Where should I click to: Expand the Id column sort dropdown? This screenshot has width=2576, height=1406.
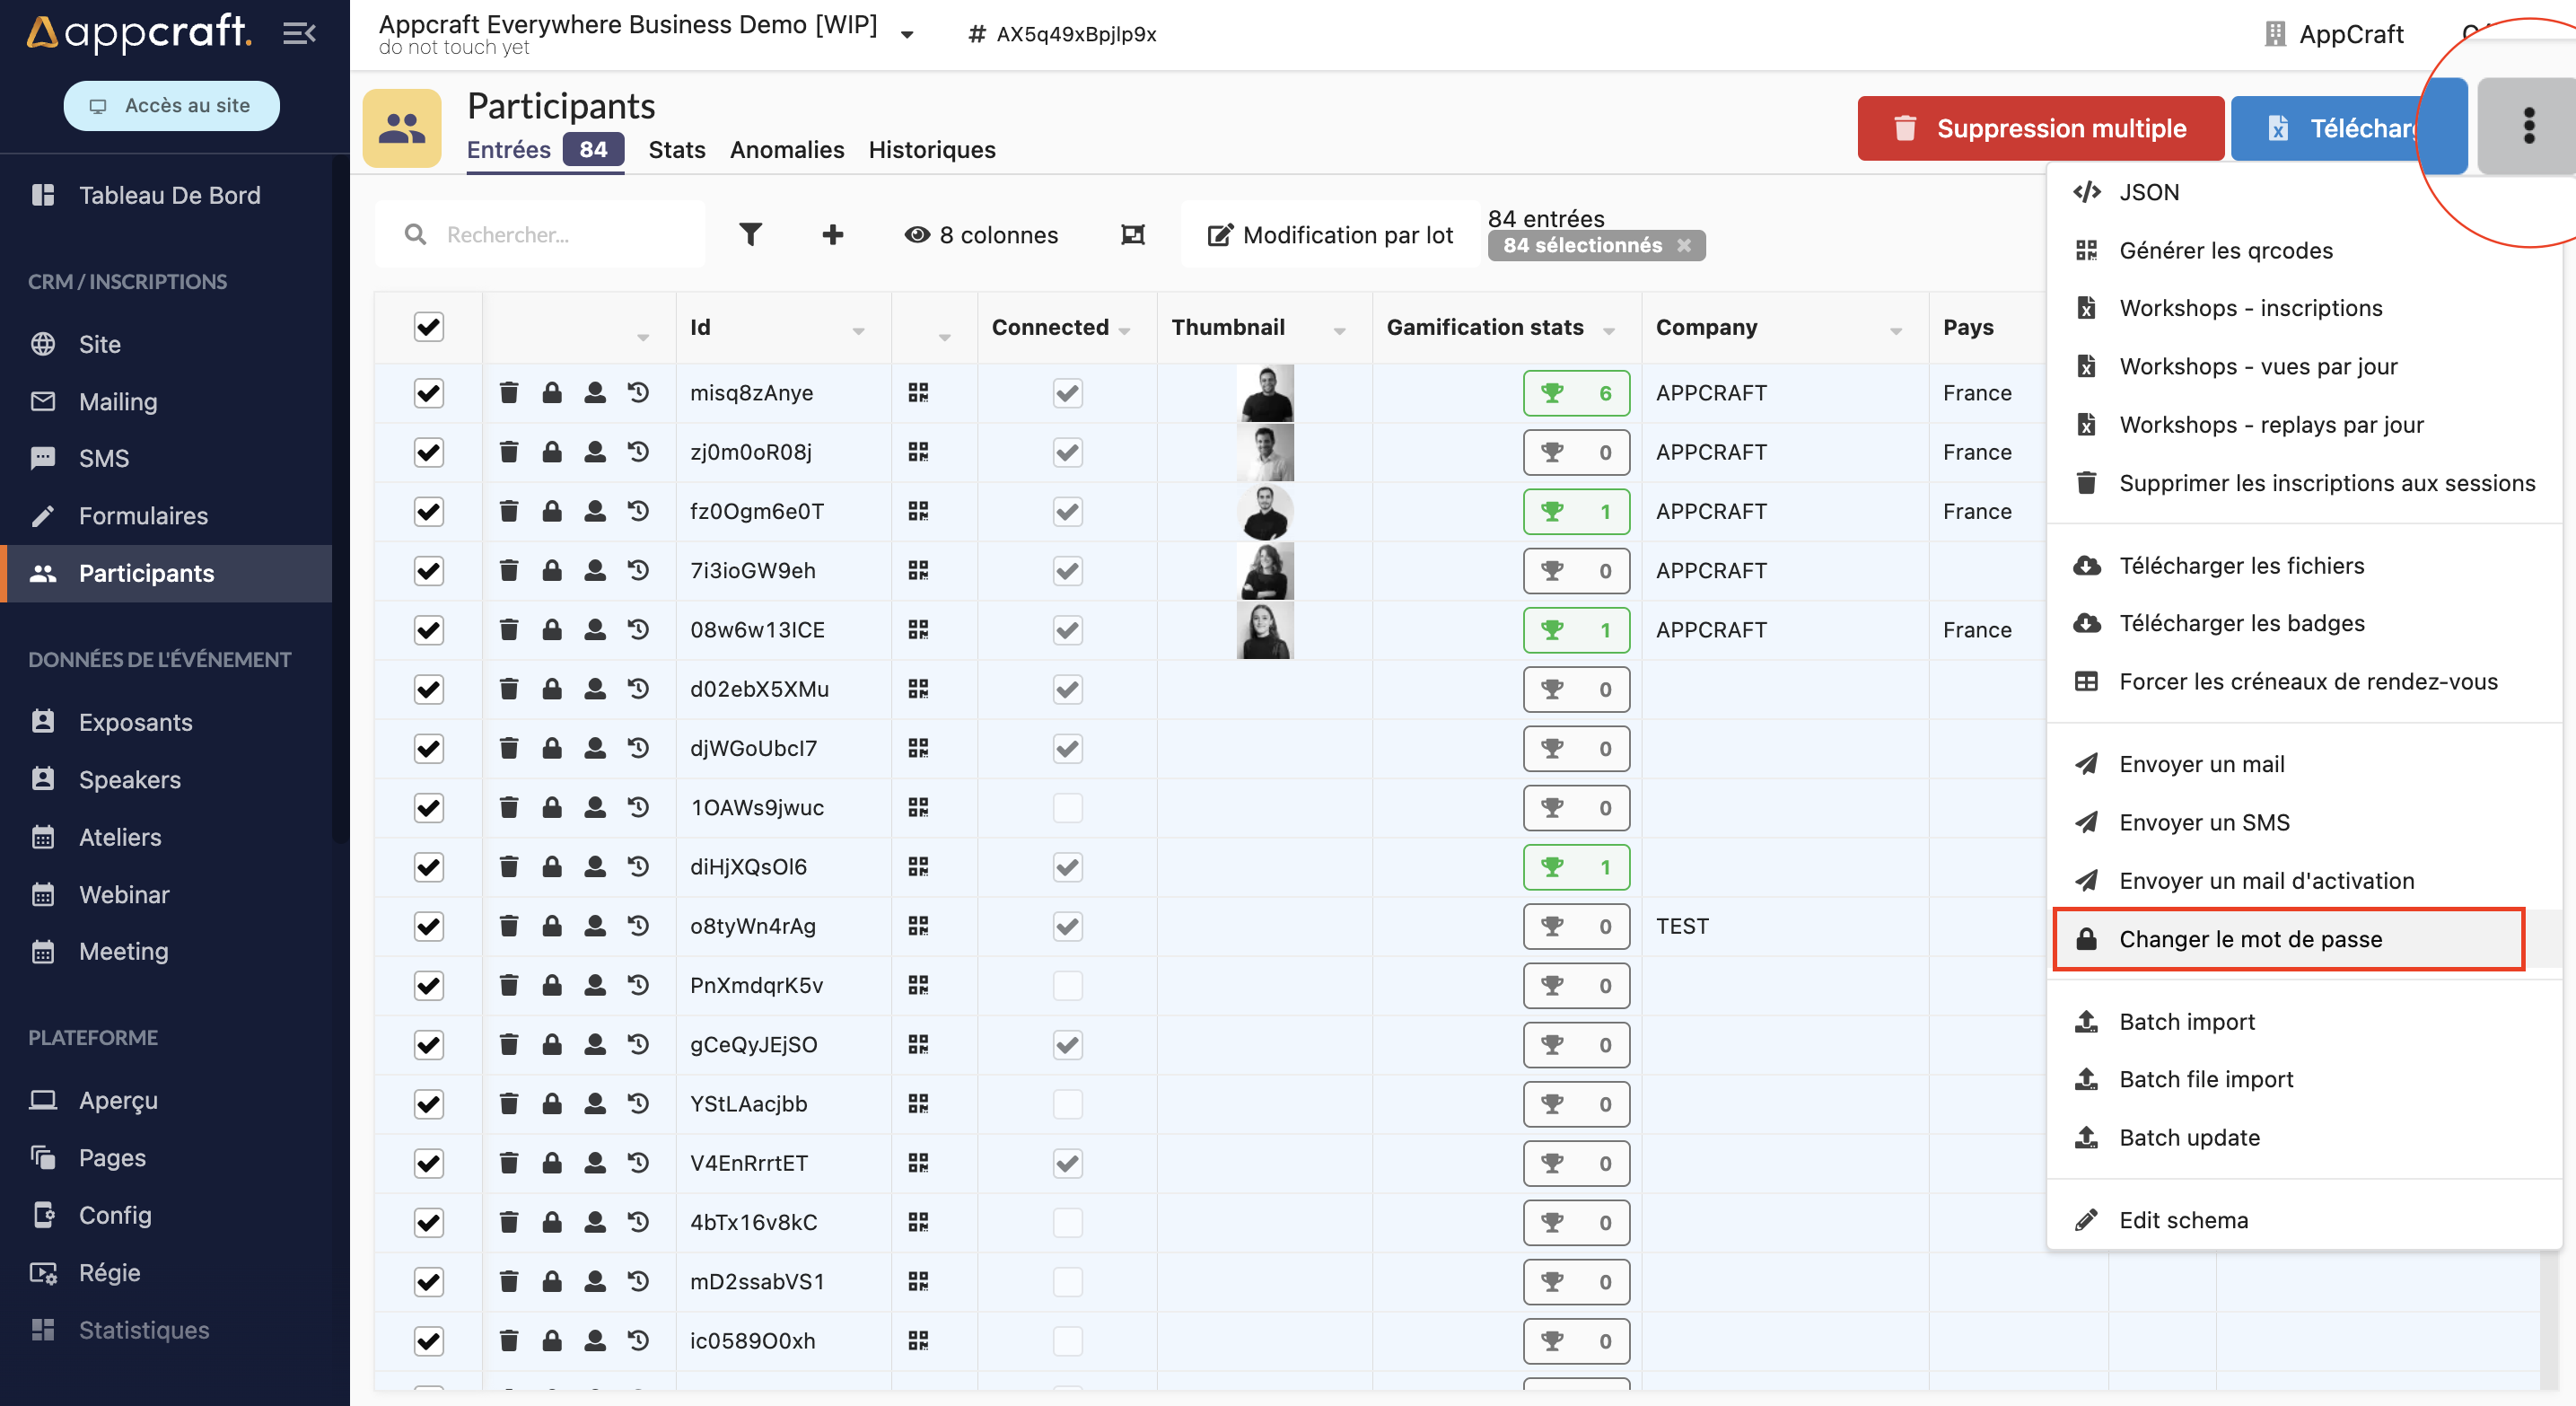click(x=858, y=331)
